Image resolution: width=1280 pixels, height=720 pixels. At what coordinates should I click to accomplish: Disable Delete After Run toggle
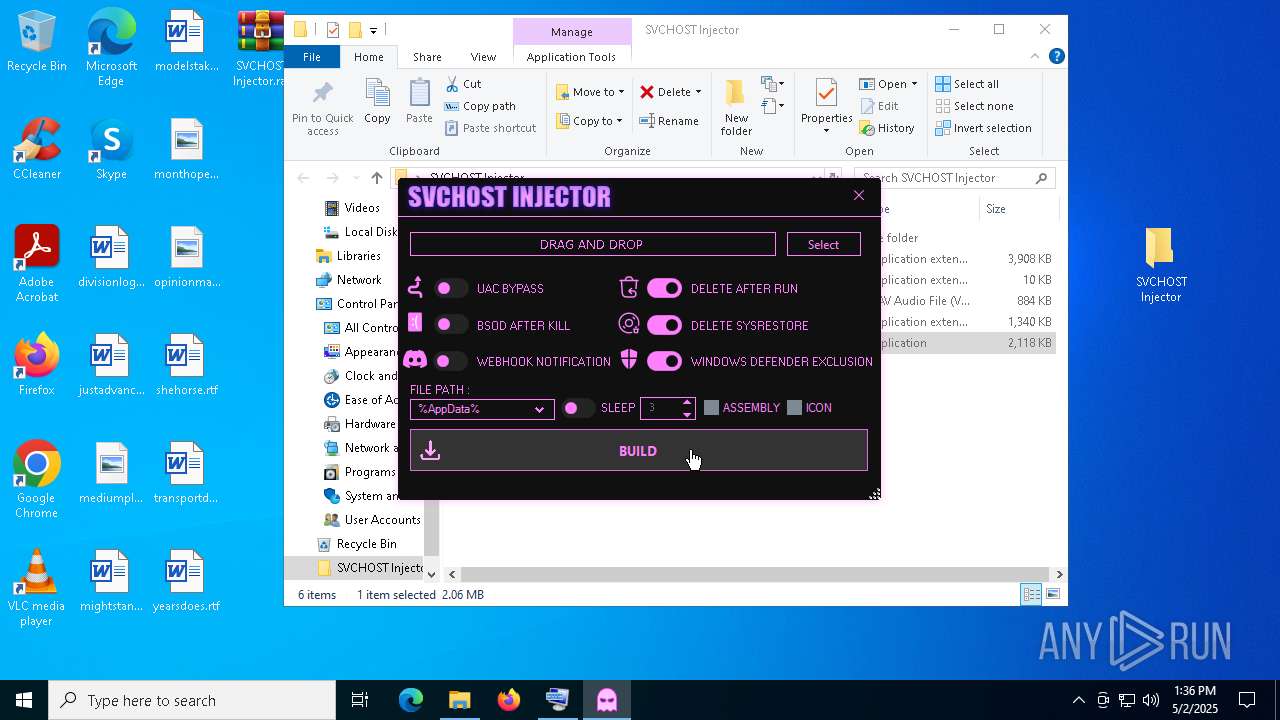pos(664,288)
